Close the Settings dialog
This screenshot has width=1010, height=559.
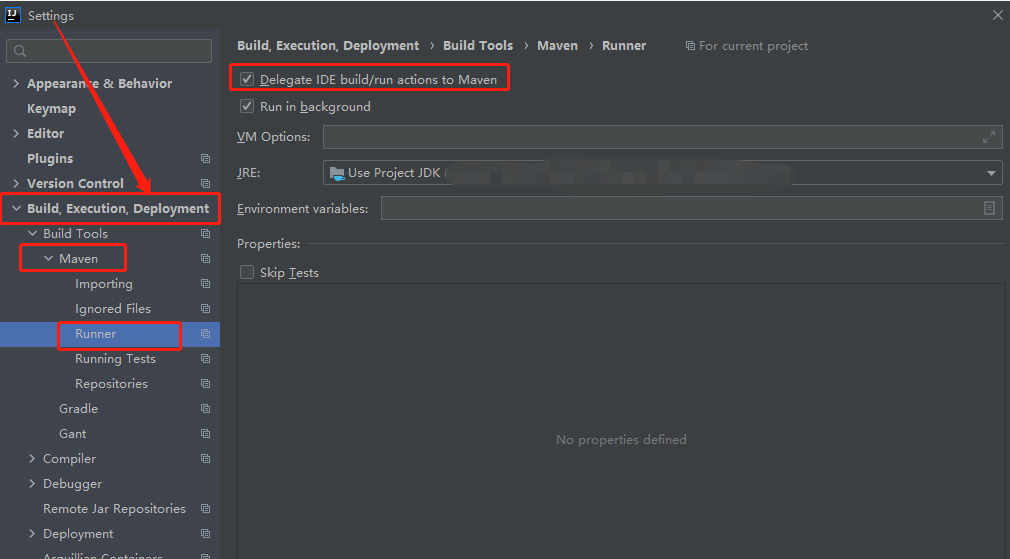click(997, 15)
